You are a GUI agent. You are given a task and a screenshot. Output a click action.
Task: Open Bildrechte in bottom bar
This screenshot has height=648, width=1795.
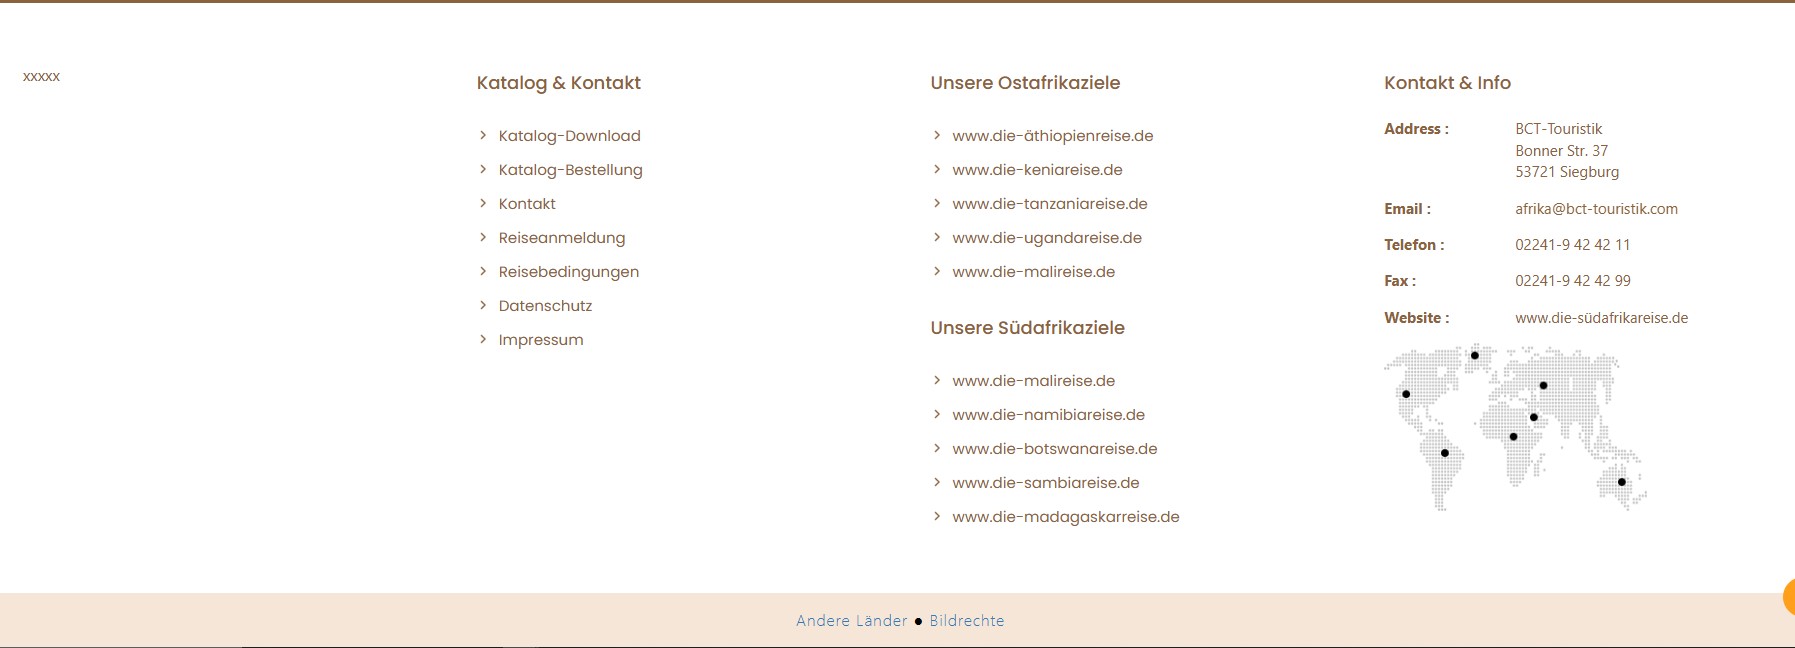pos(966,621)
